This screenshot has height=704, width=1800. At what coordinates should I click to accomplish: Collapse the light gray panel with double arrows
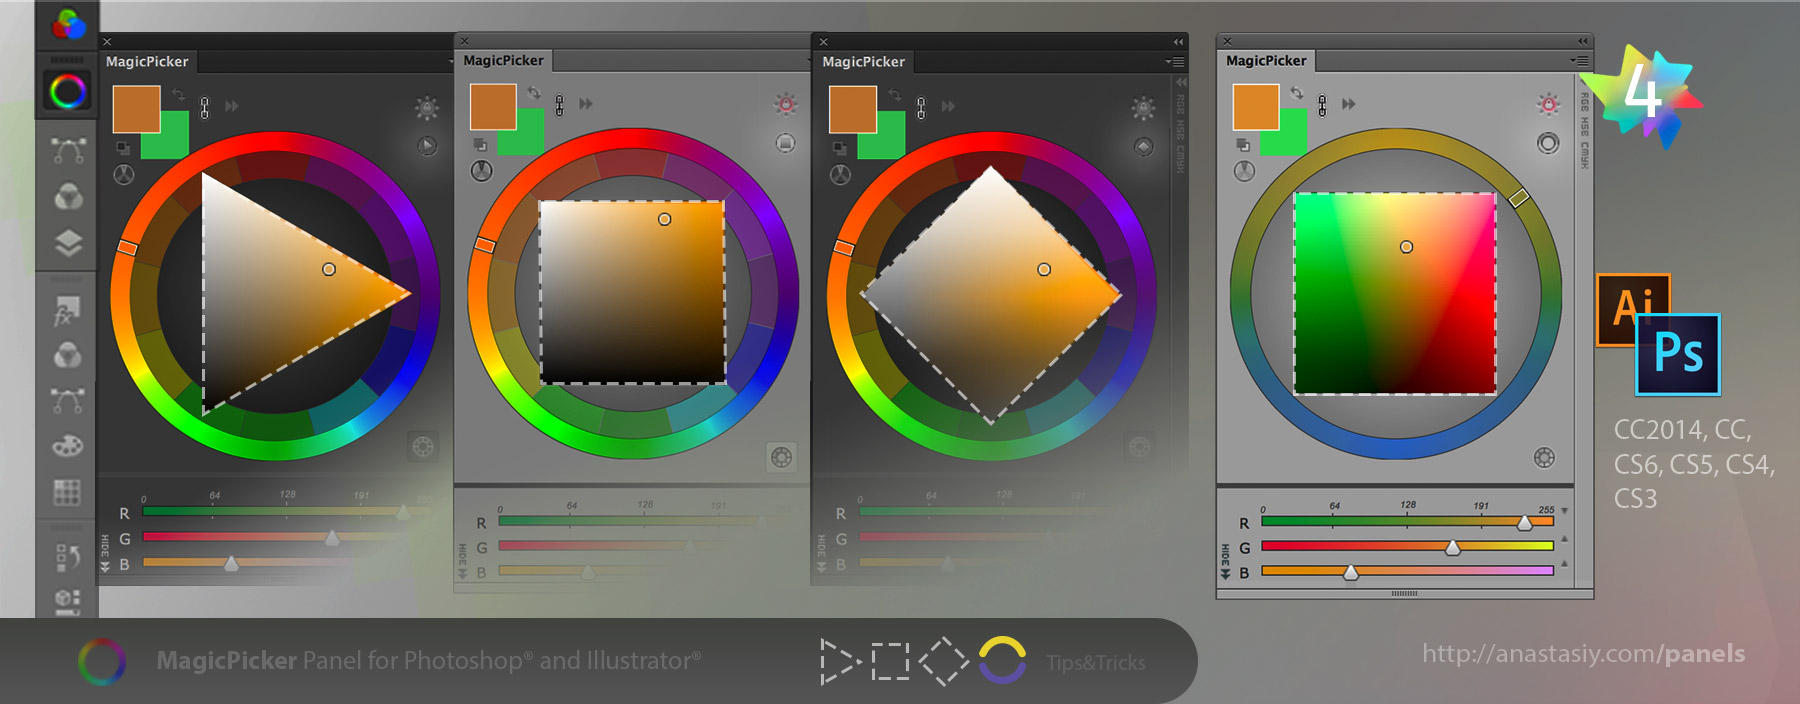(x=1583, y=41)
